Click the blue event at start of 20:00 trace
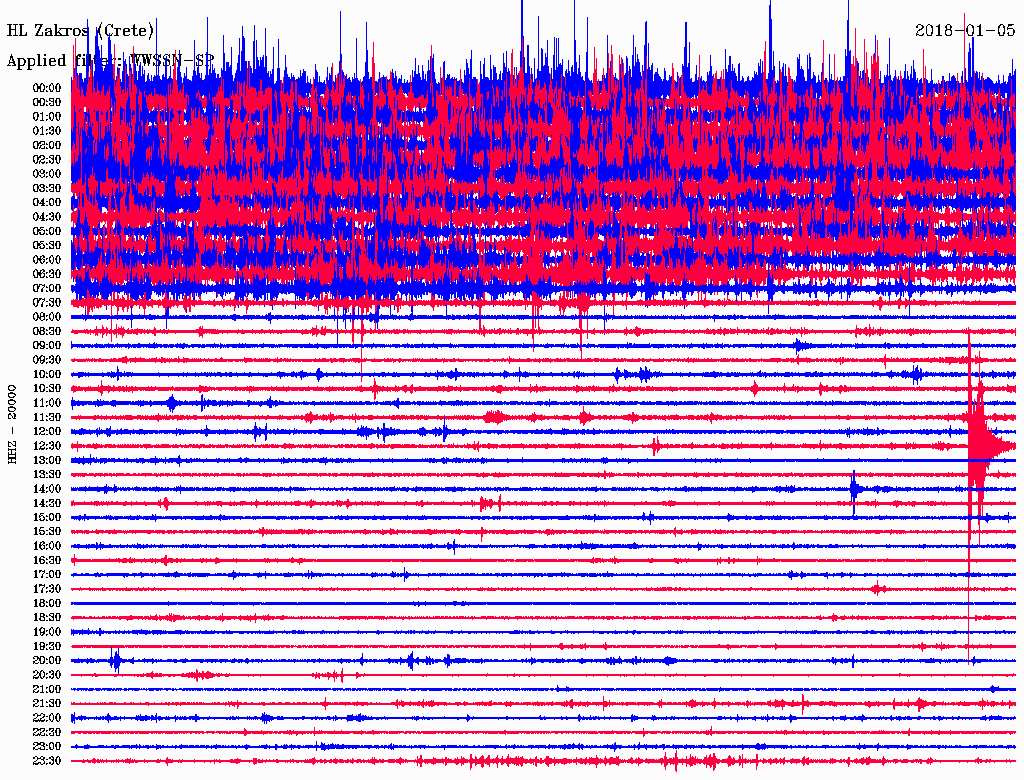 tap(115, 660)
